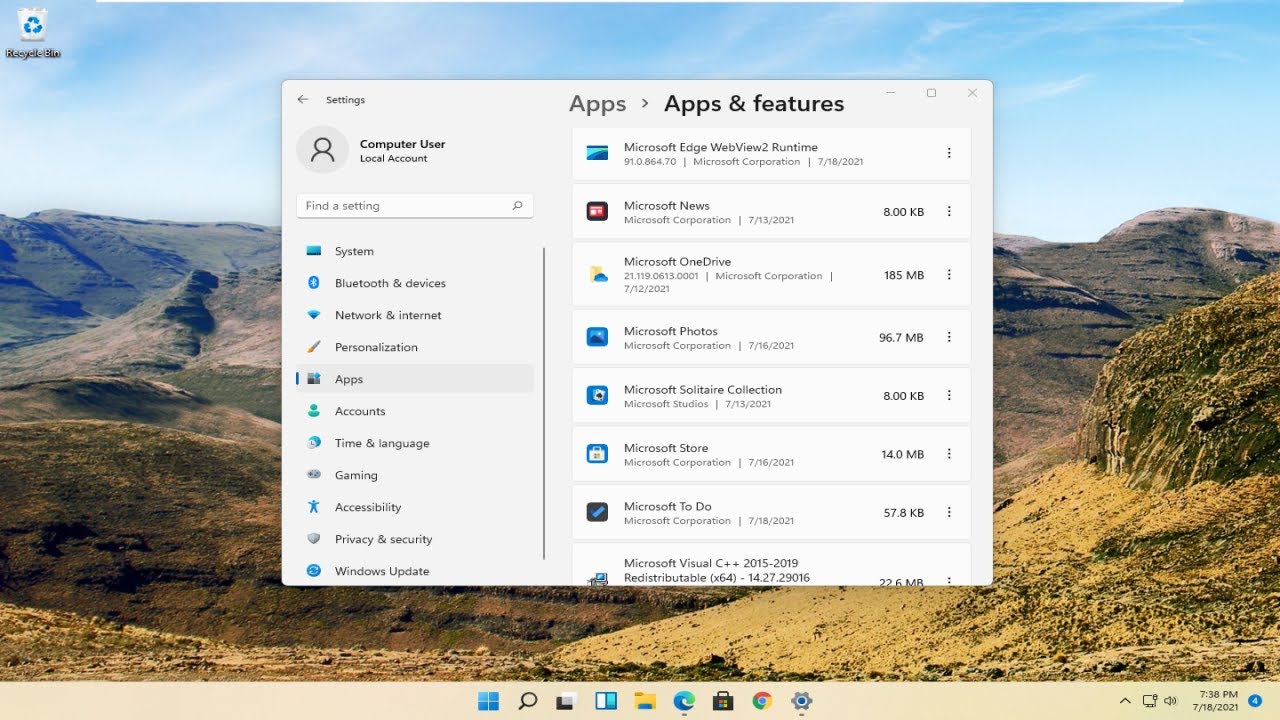Viewport: 1280px width, 720px height.
Task: Click the Microsoft Edge WebView2 Runtime app icon
Action: coord(597,153)
